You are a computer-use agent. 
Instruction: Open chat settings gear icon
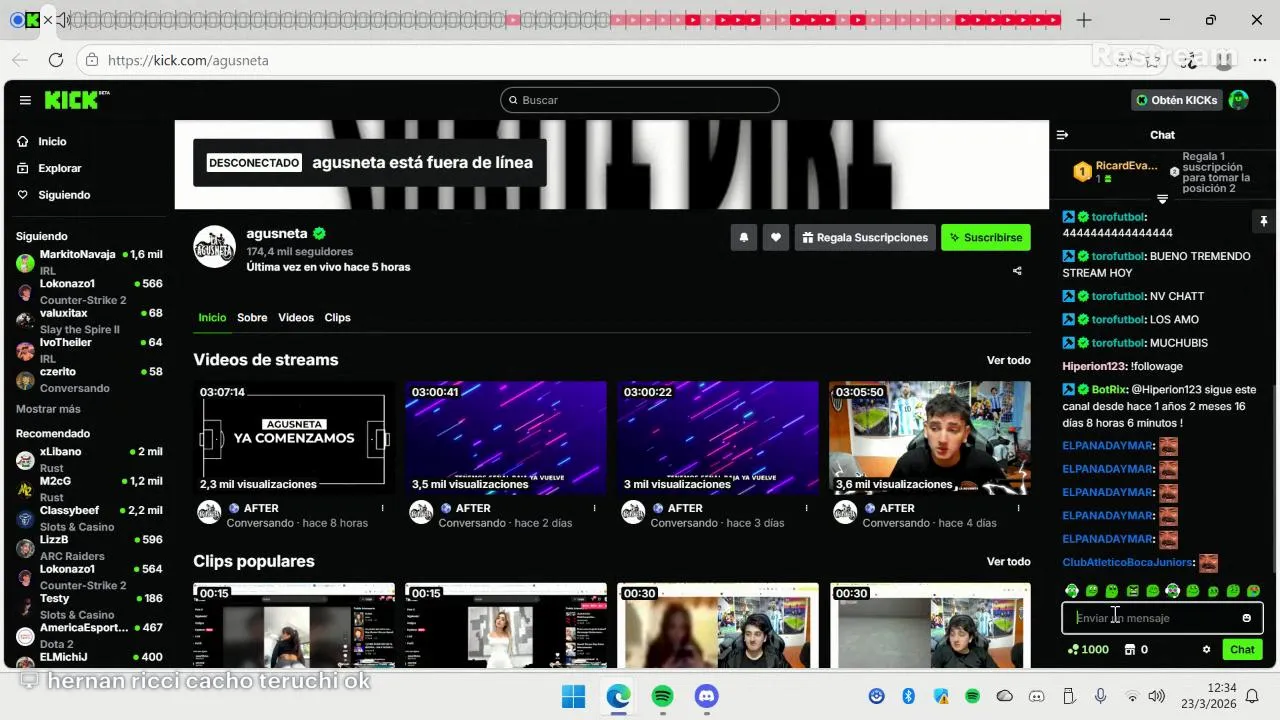click(1206, 649)
